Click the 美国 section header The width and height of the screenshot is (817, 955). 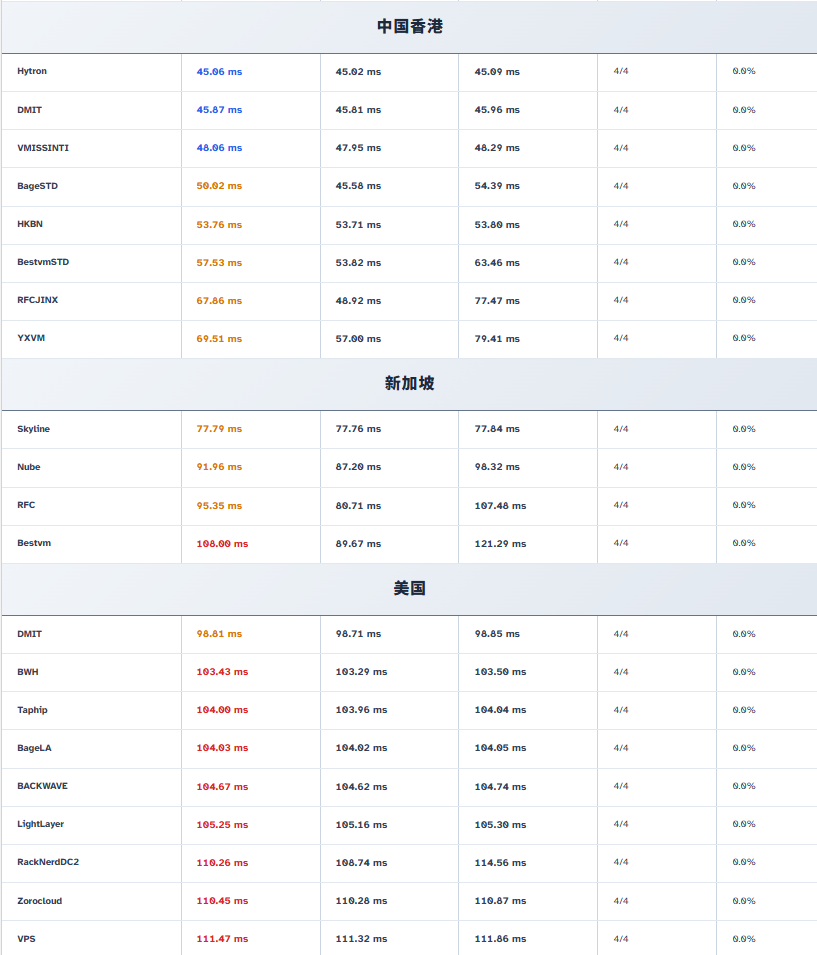pos(409,588)
